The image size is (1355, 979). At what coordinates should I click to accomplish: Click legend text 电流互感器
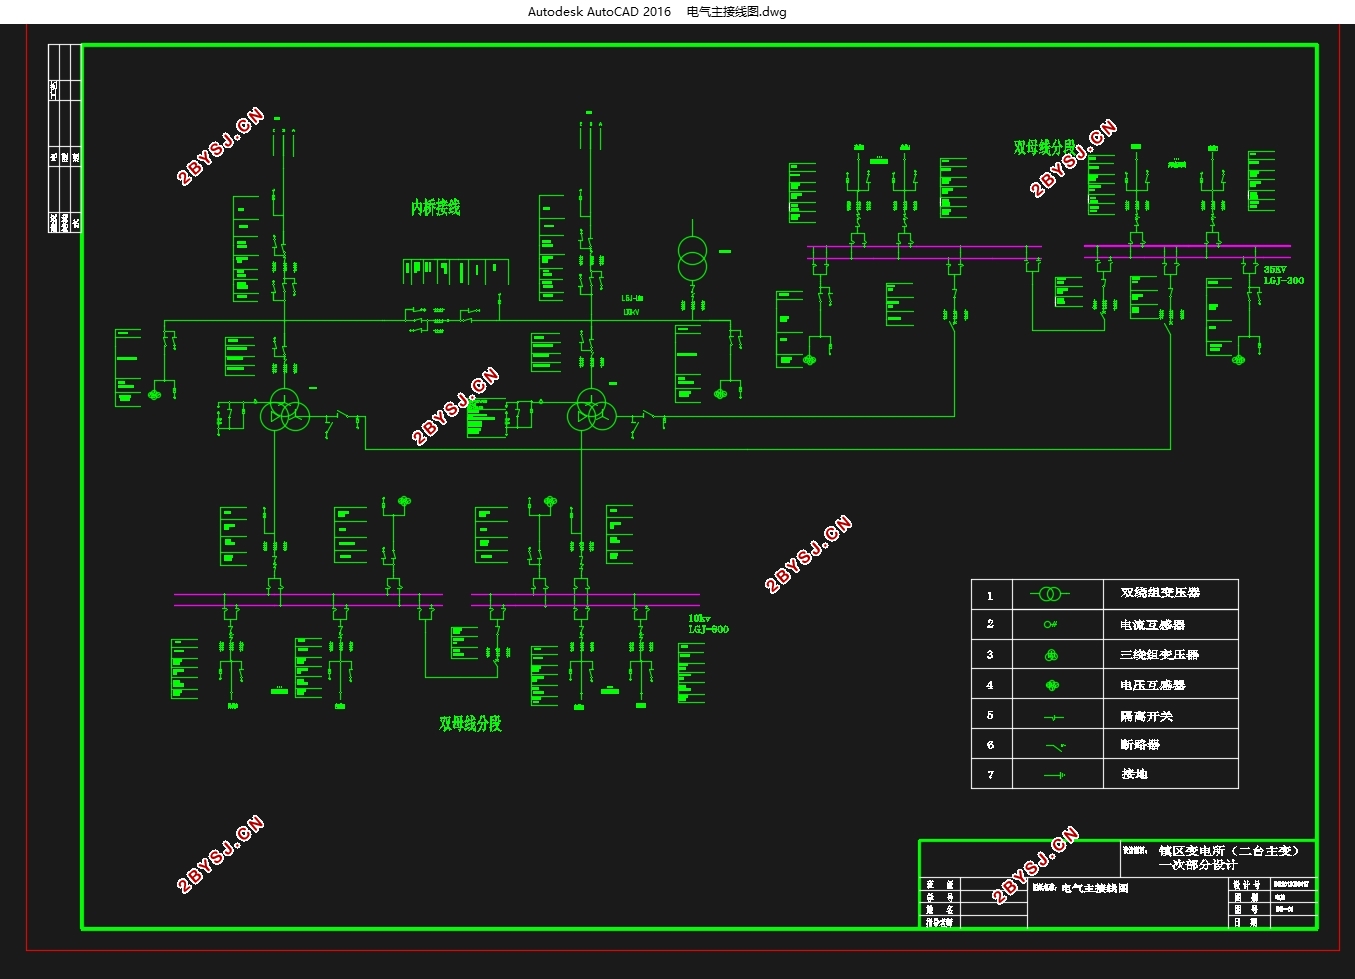coord(1152,624)
